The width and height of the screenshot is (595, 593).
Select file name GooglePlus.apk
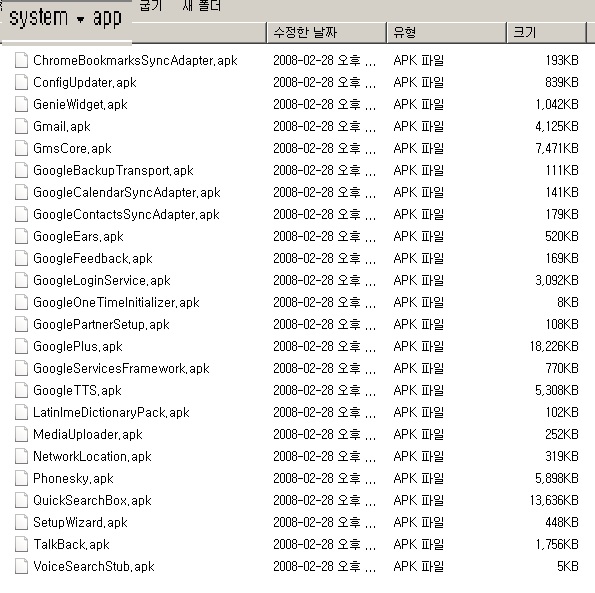[78, 346]
